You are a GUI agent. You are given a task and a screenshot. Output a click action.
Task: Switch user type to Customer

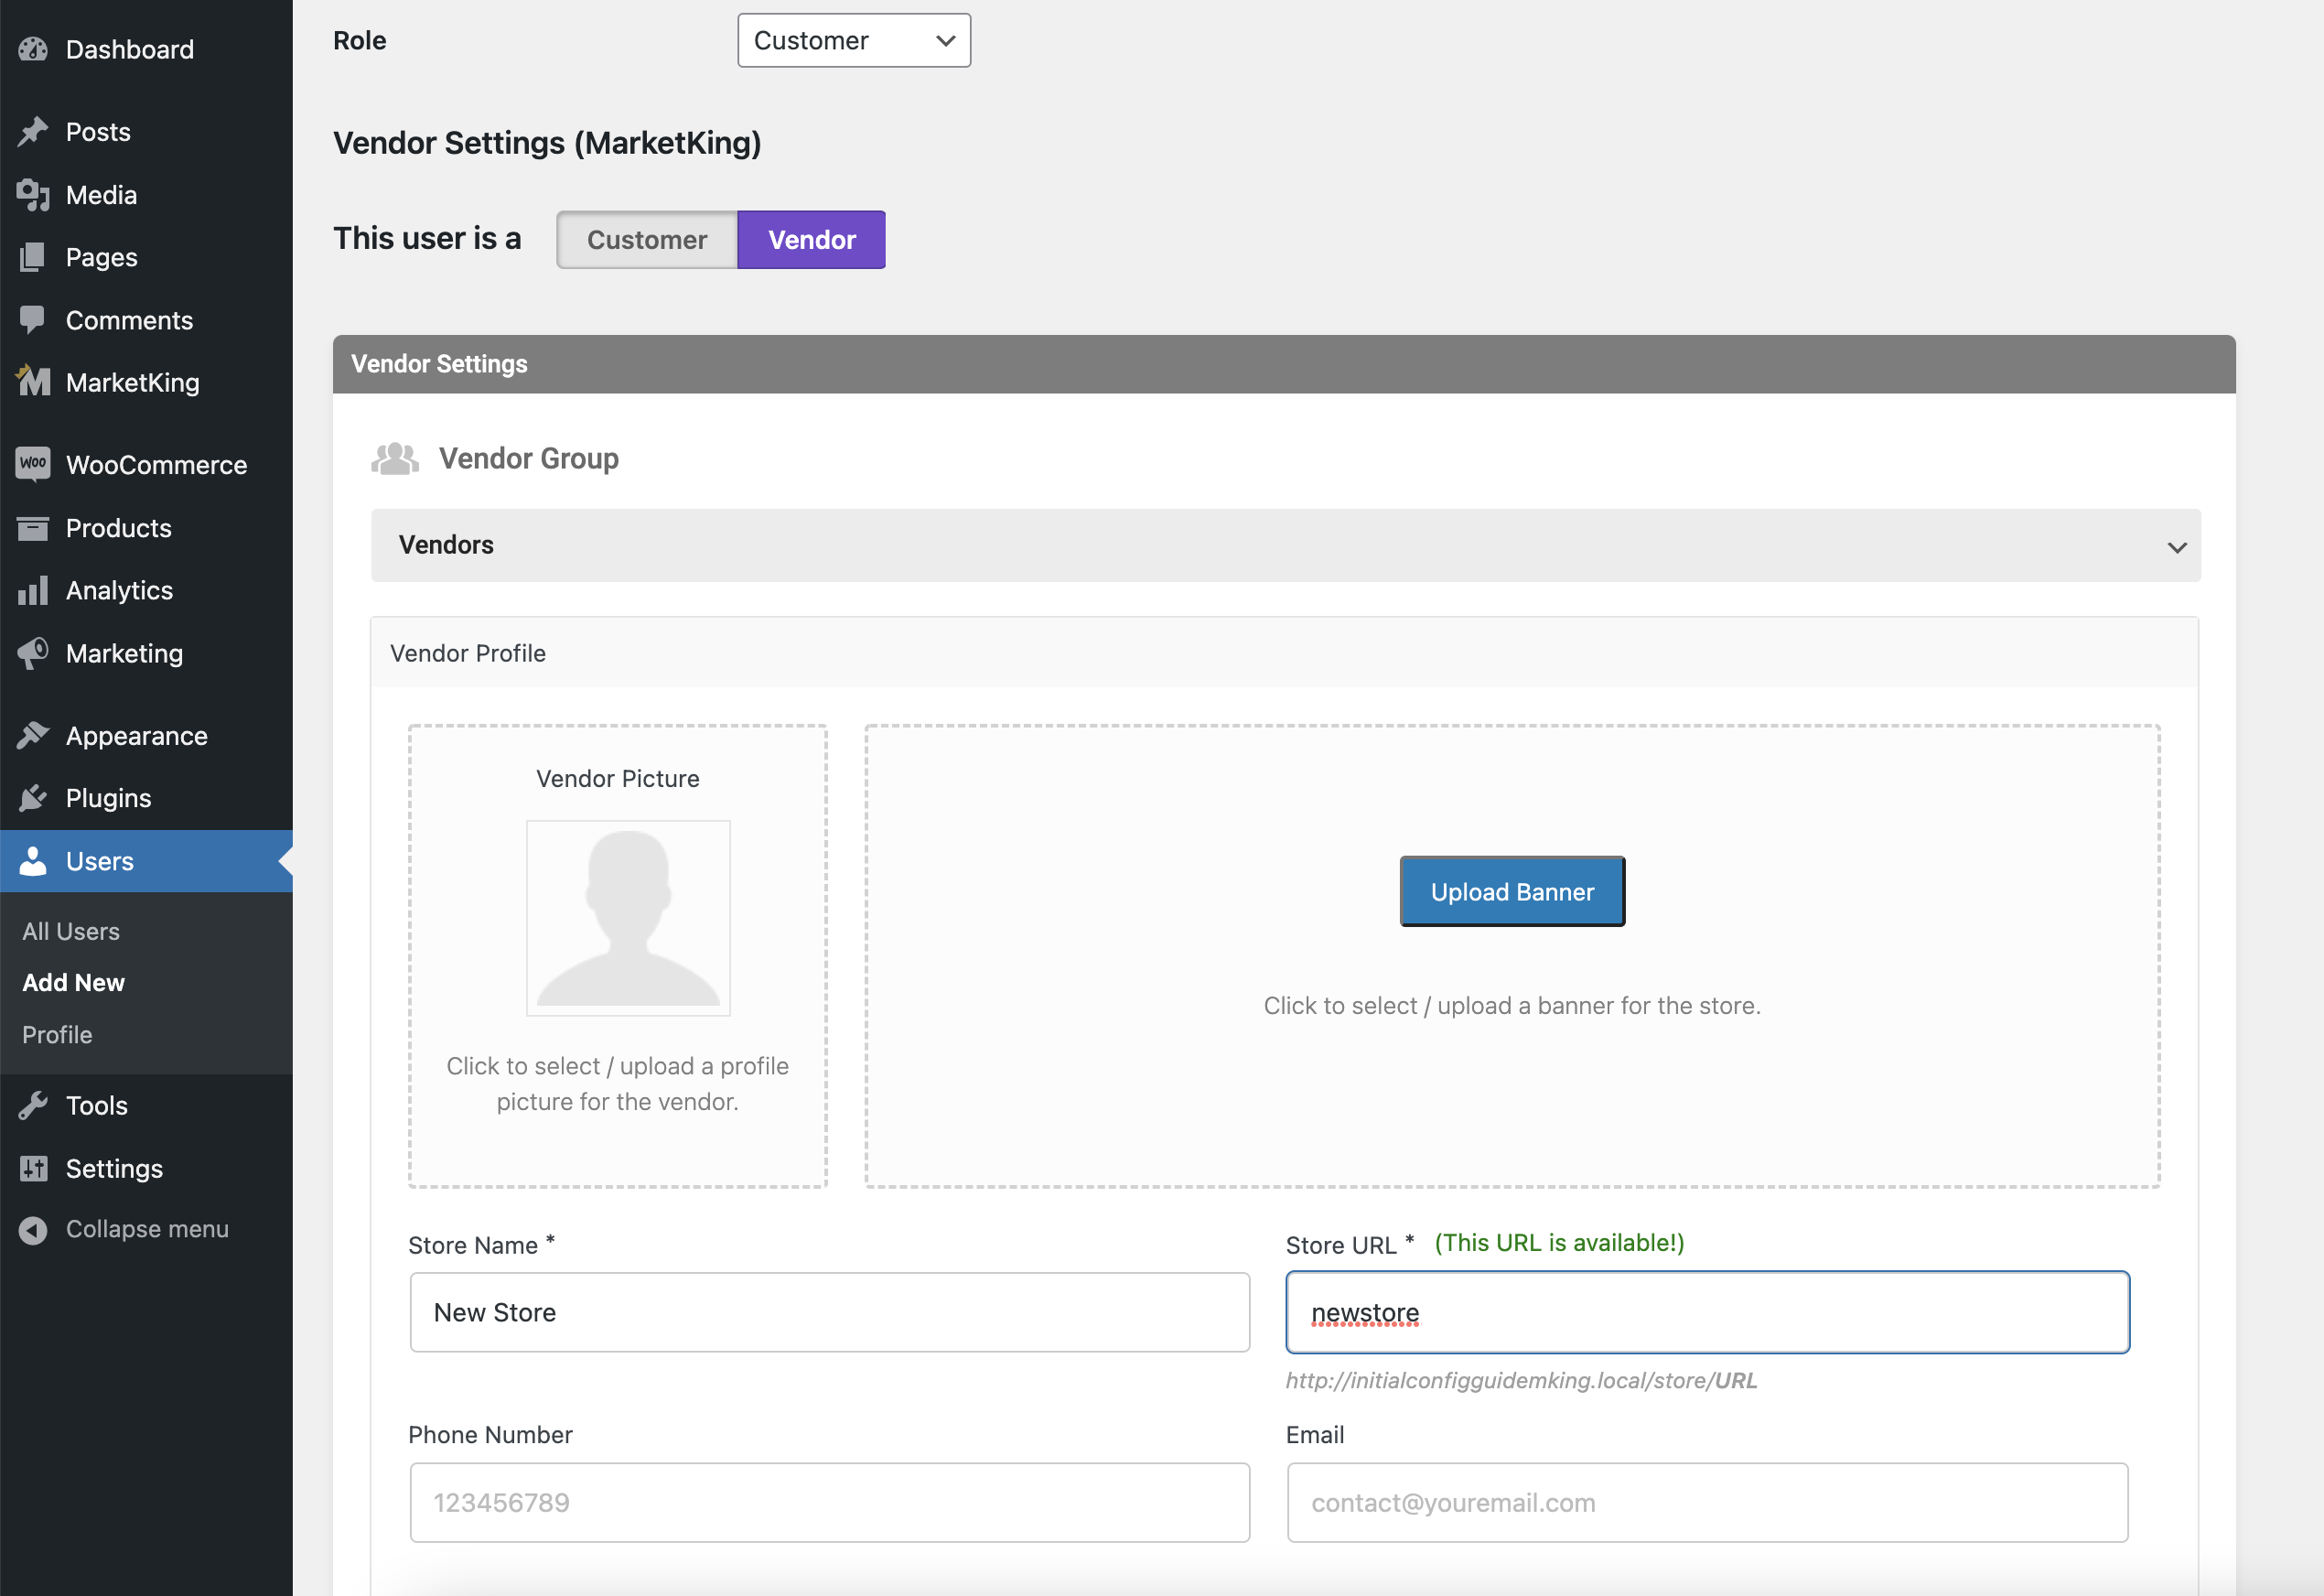click(x=646, y=240)
